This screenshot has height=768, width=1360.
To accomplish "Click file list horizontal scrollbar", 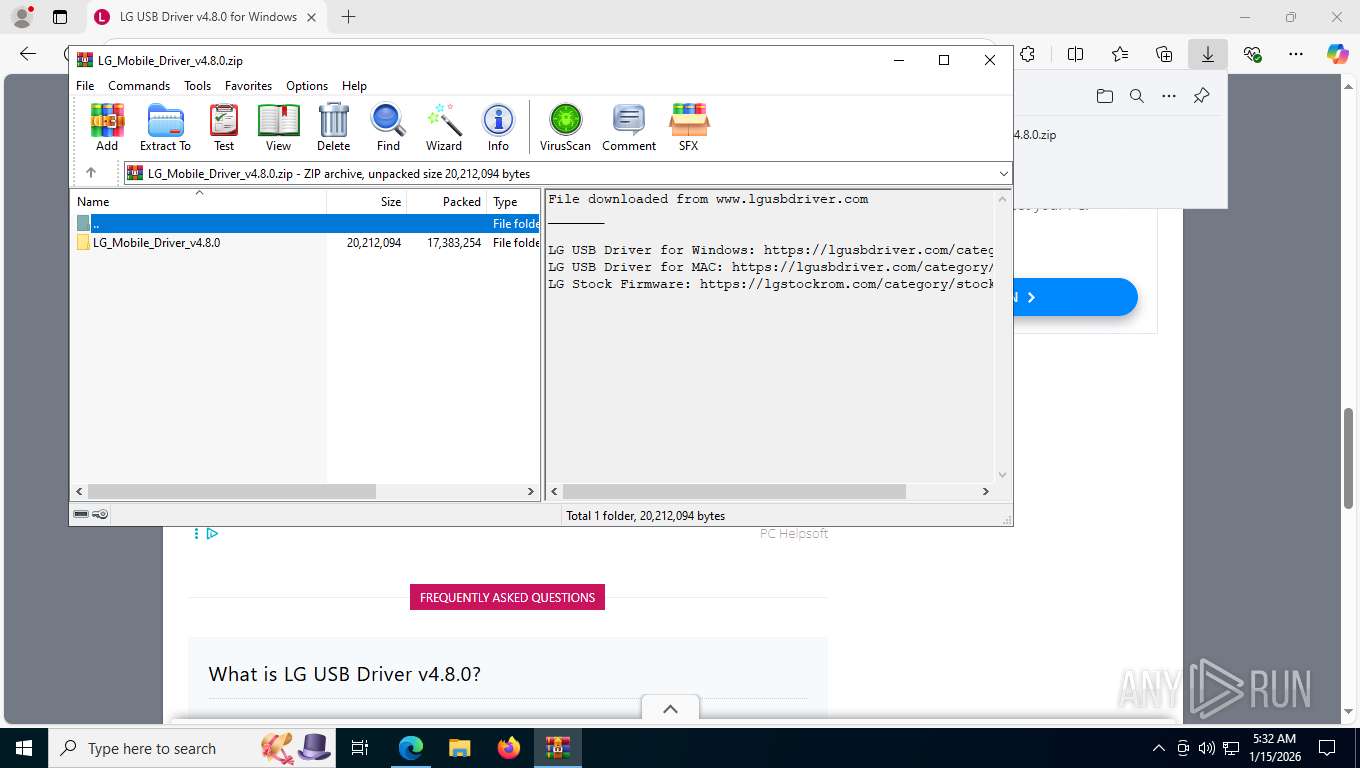I will pos(232,492).
